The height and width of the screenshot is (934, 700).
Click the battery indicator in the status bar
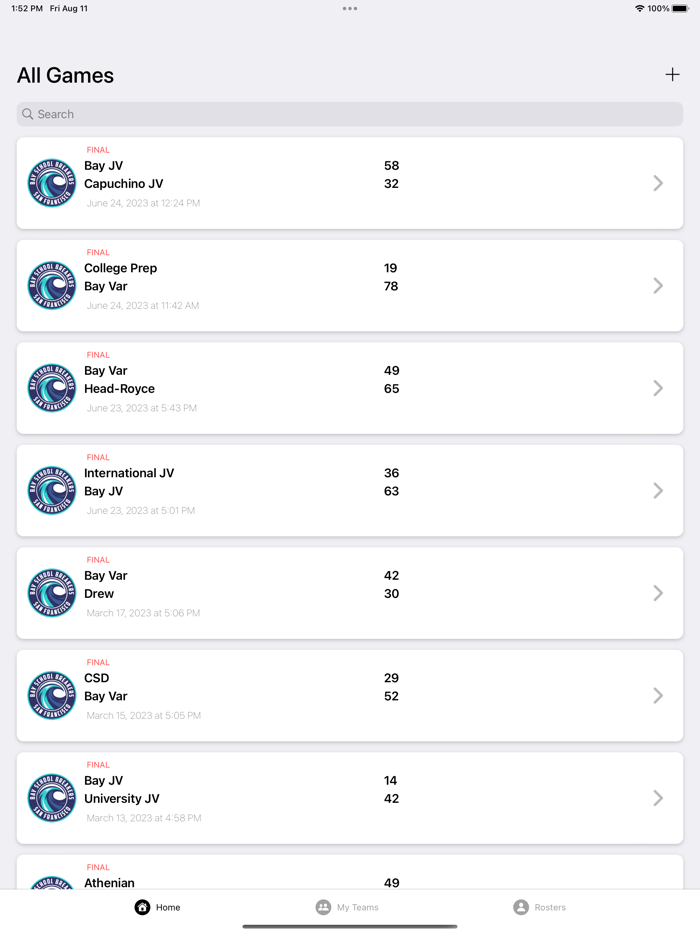pyautogui.click(x=683, y=8)
